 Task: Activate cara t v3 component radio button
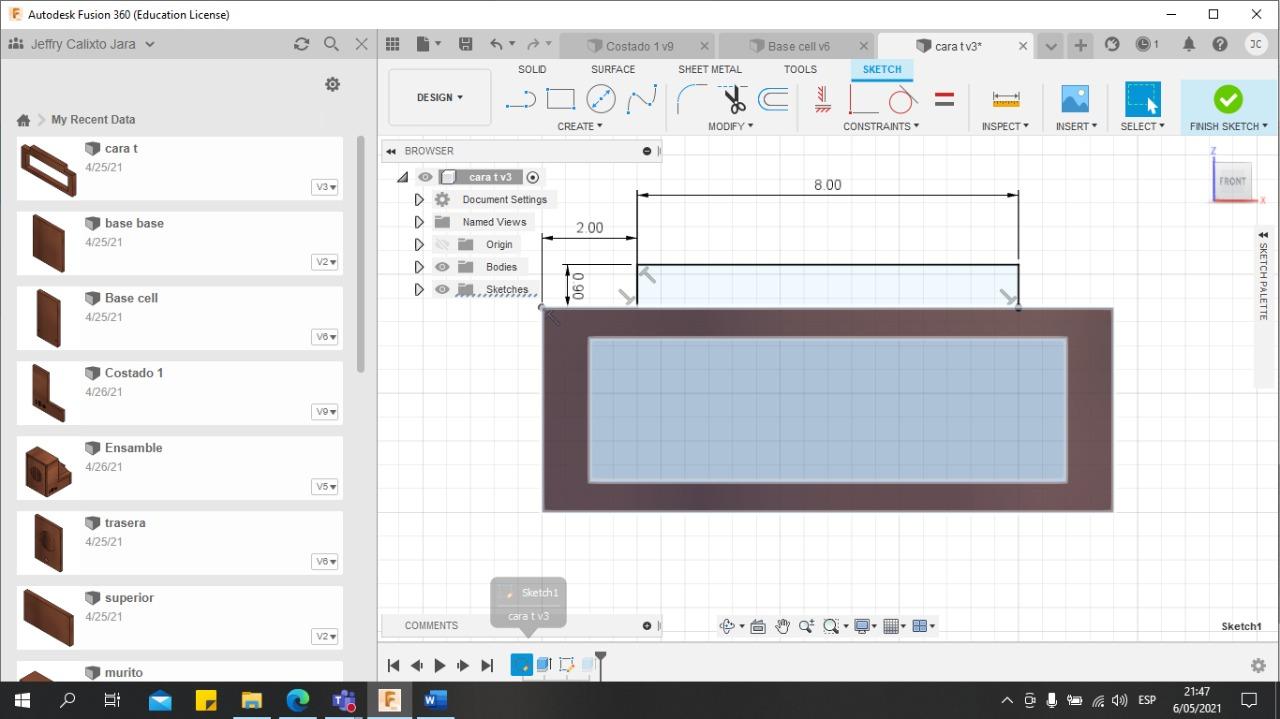[x=533, y=177]
